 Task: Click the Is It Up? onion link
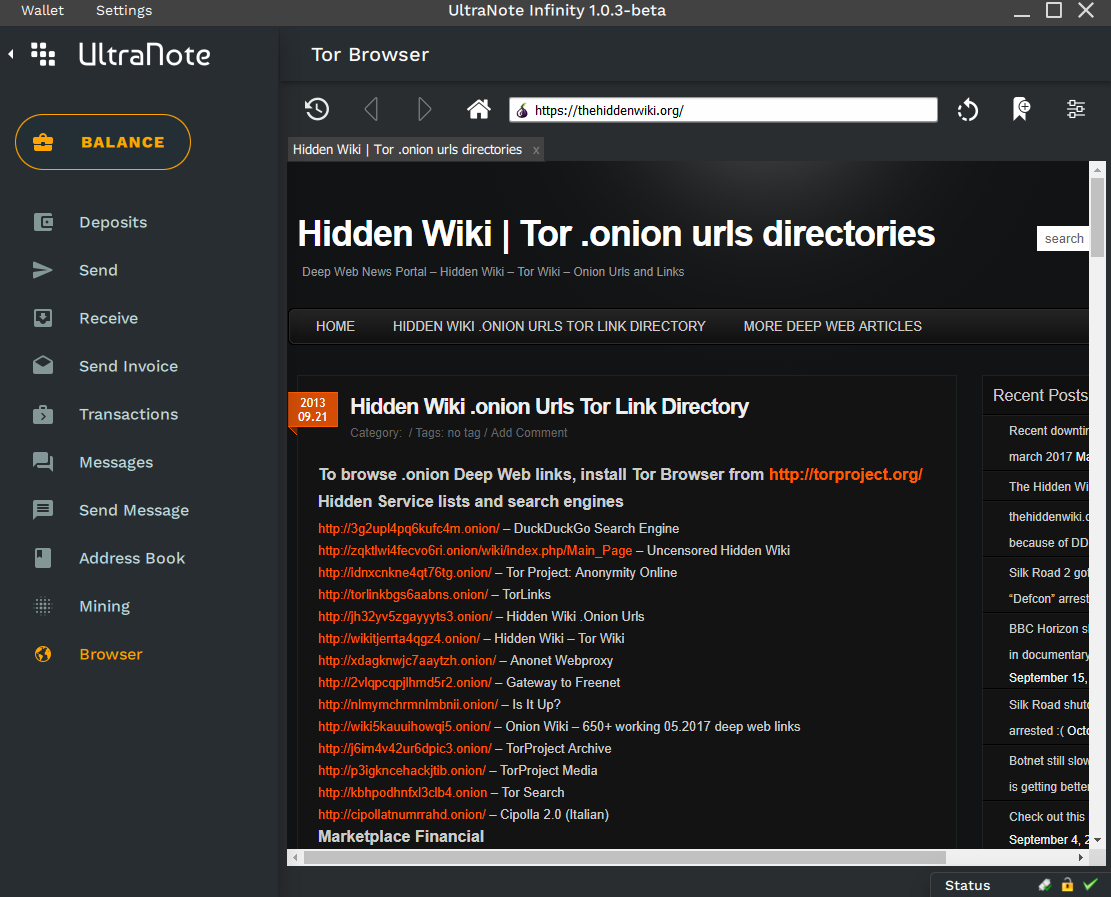click(408, 704)
